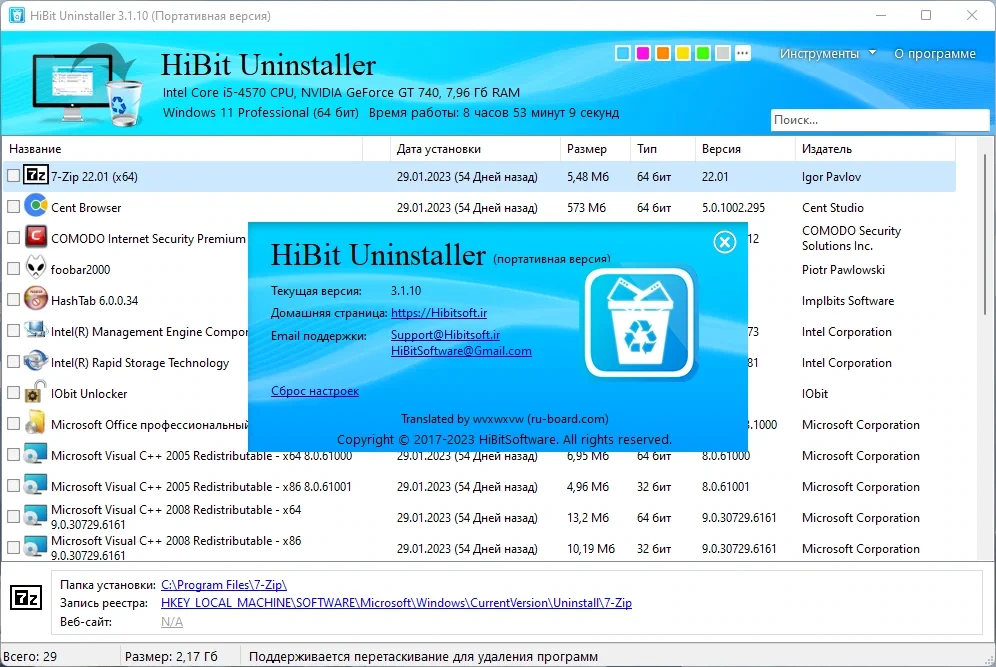
Task: Click the Visual C++ 2005 x64 icon
Action: [x=36, y=454]
